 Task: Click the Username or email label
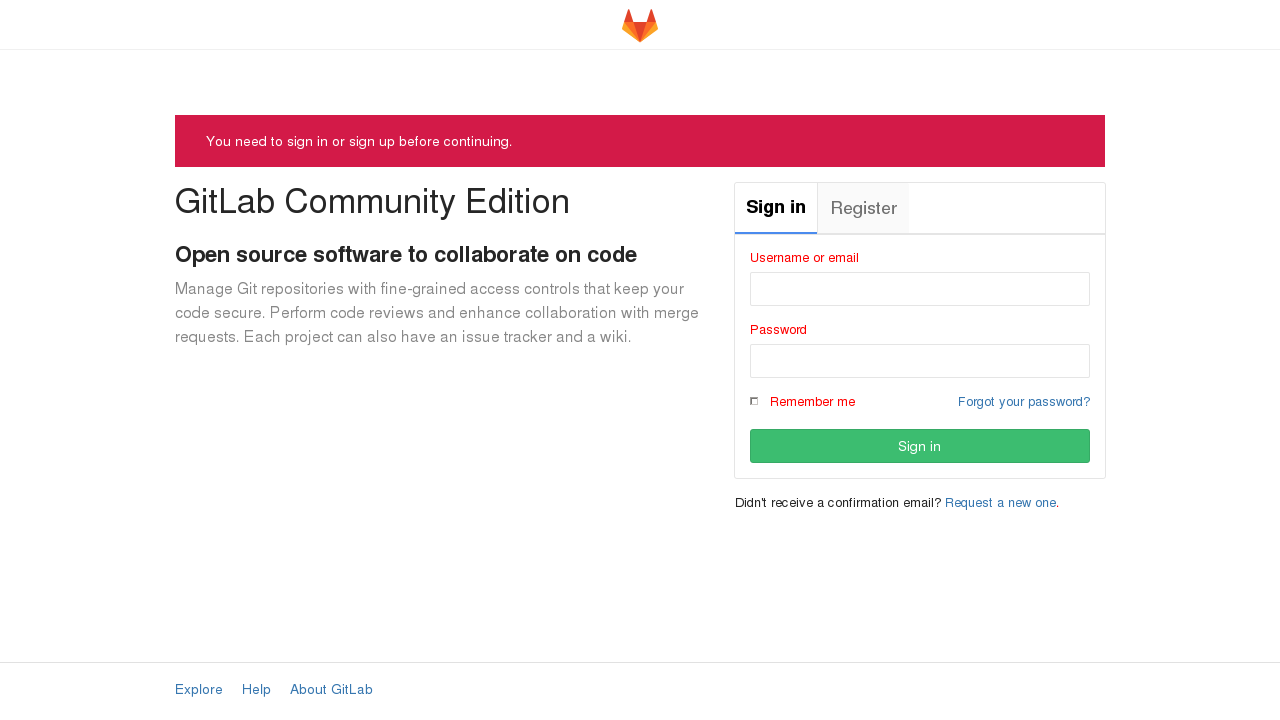pos(804,258)
